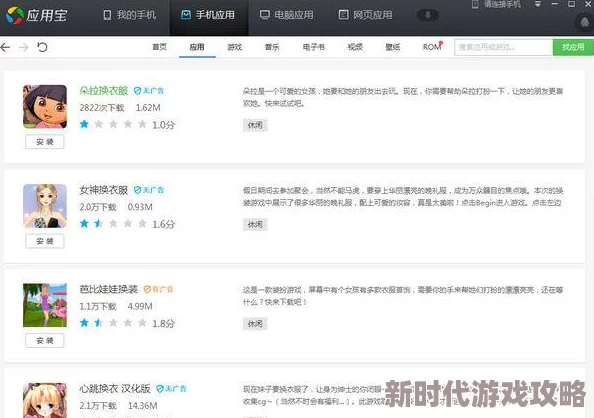Click the 2822次下载 text

[x=102, y=108]
